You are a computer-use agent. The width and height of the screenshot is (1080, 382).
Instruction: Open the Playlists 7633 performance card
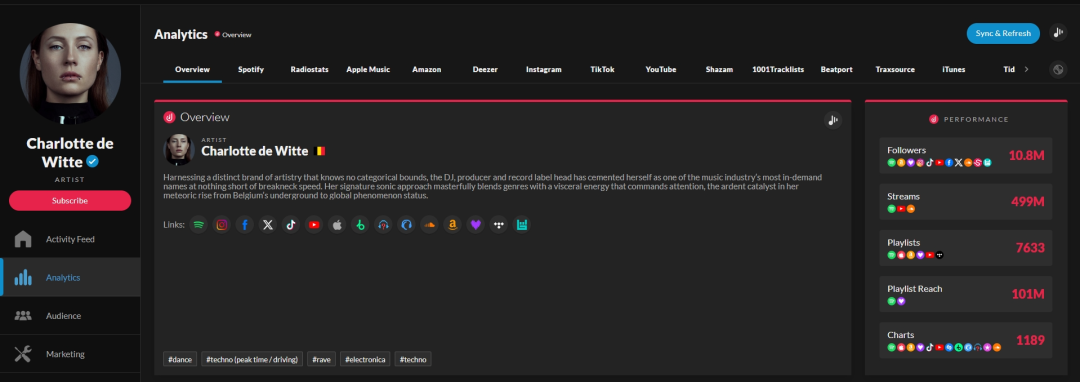pos(966,248)
